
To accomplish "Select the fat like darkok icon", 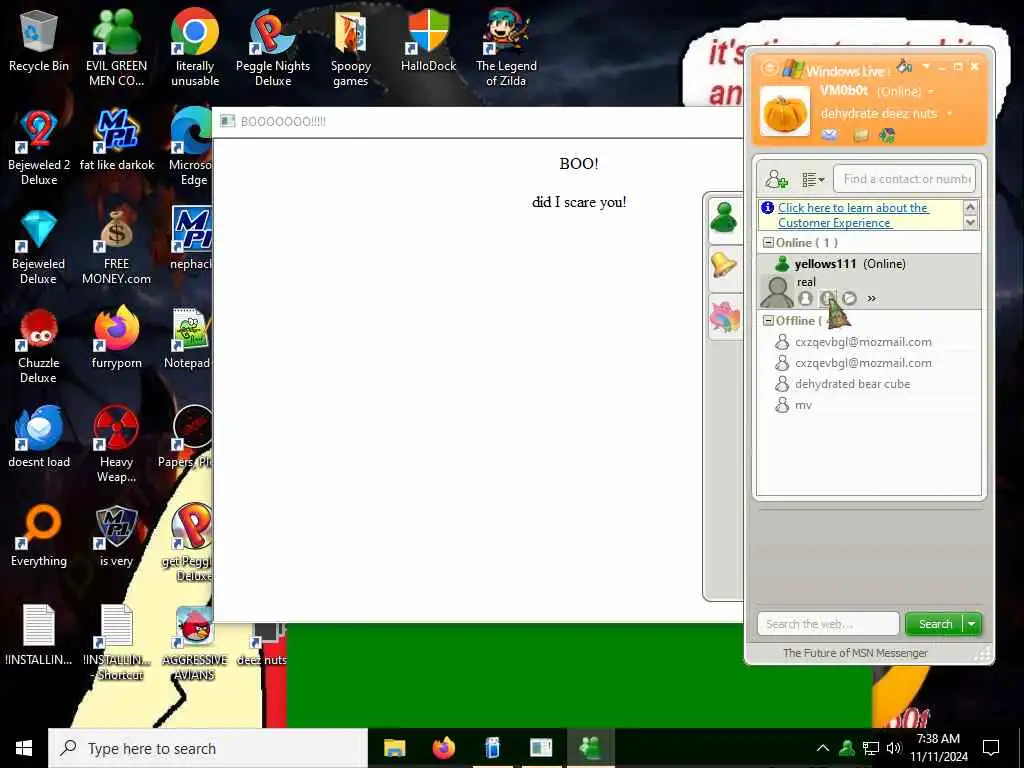I will 116,140.
